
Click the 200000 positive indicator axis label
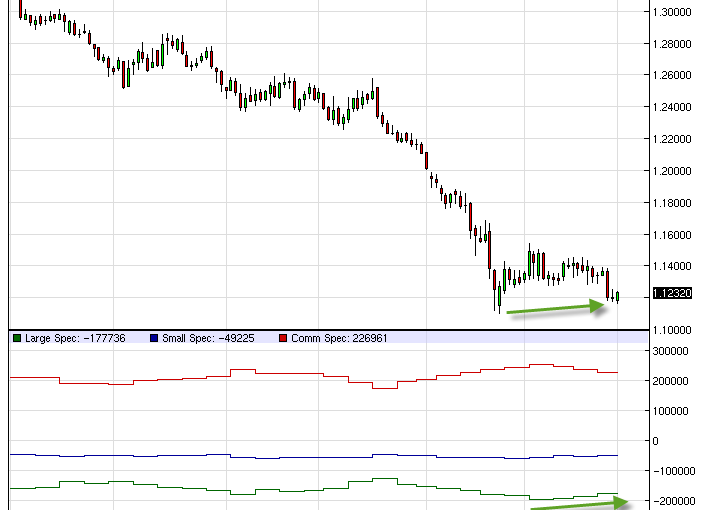(x=670, y=381)
